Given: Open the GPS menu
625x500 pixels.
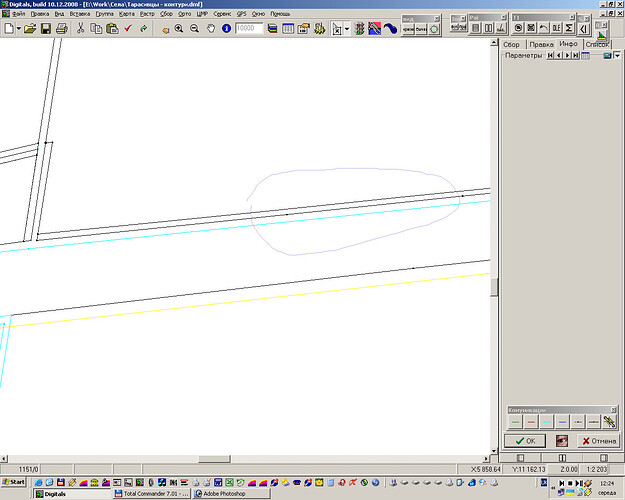Looking at the screenshot, I should (242, 14).
